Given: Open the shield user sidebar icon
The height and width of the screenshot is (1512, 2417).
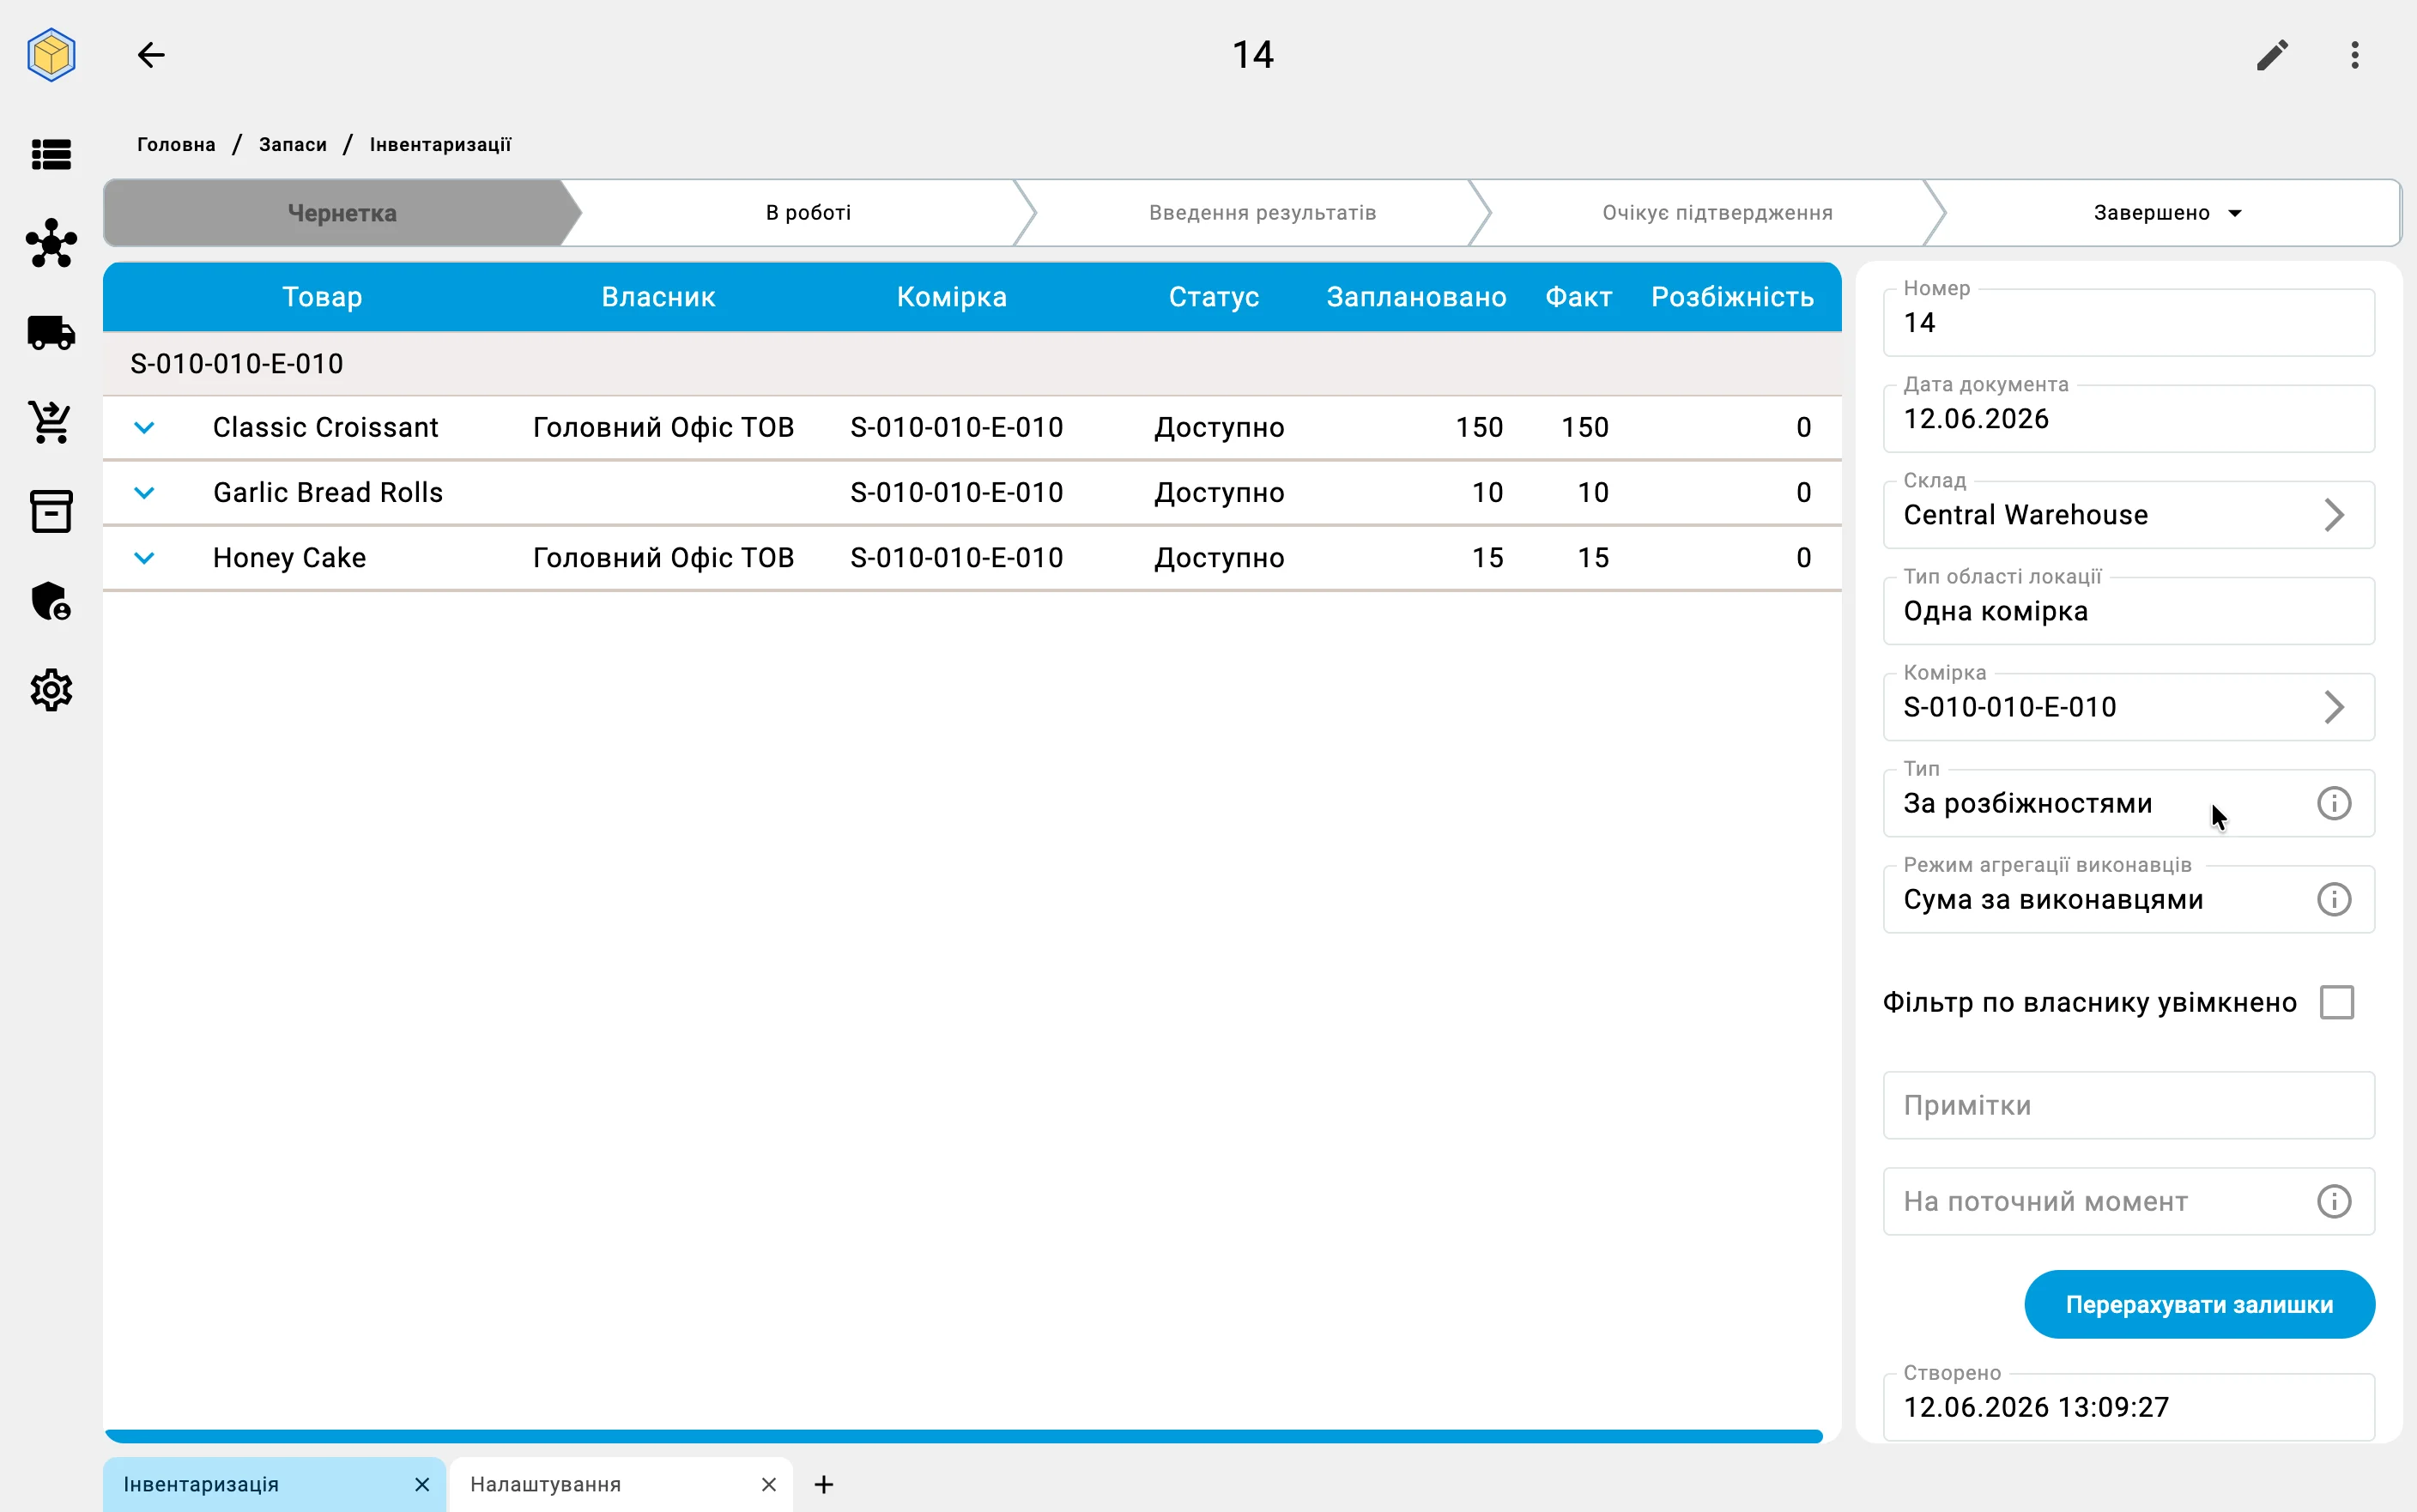Looking at the screenshot, I should 51,601.
